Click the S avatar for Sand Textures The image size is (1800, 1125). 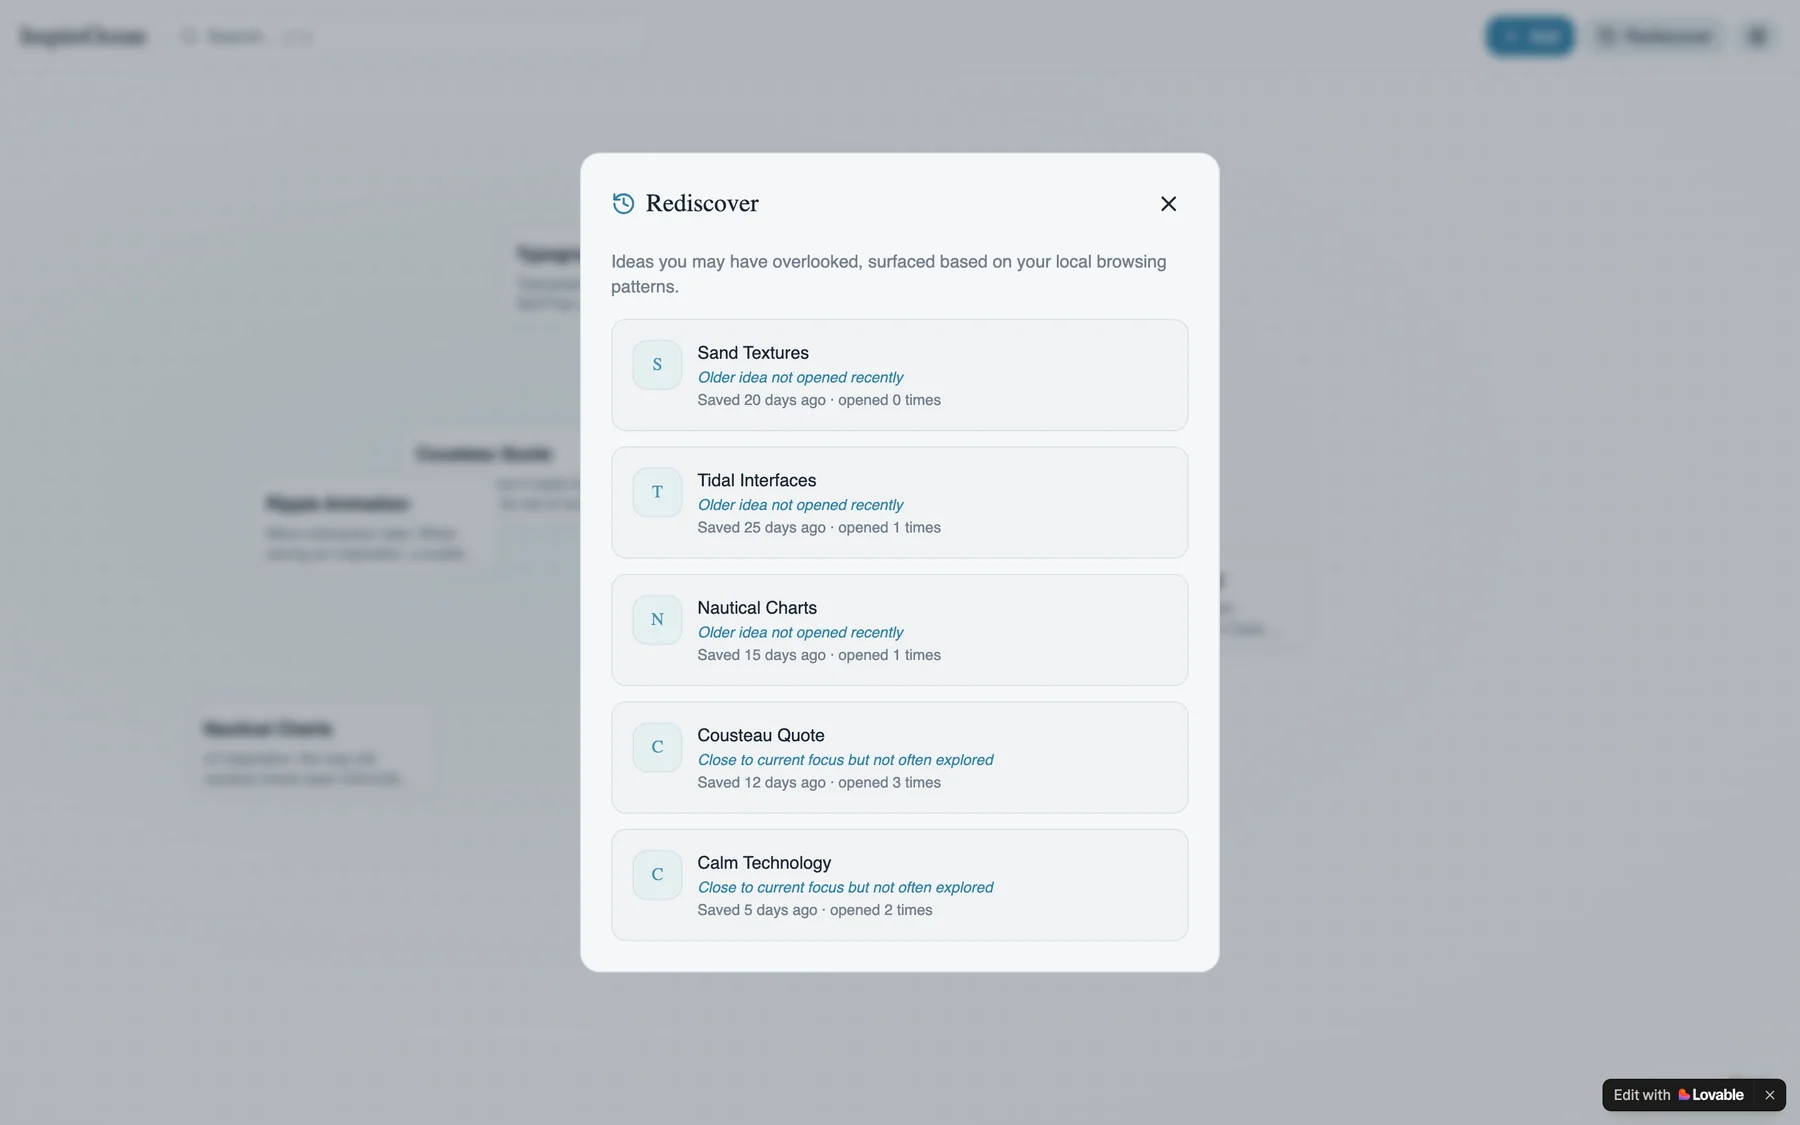click(657, 365)
